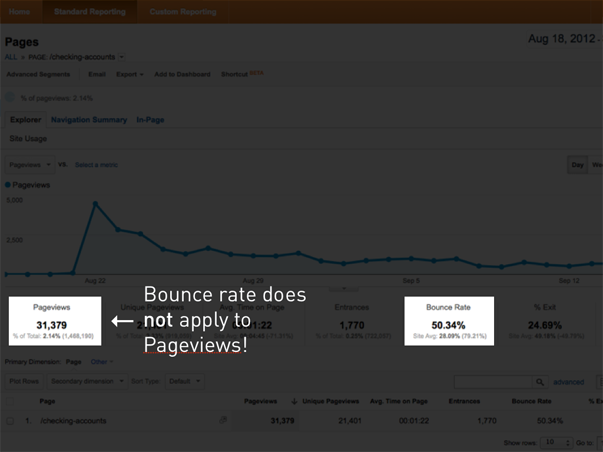Click the Email button
603x452 pixels.
tap(97, 74)
